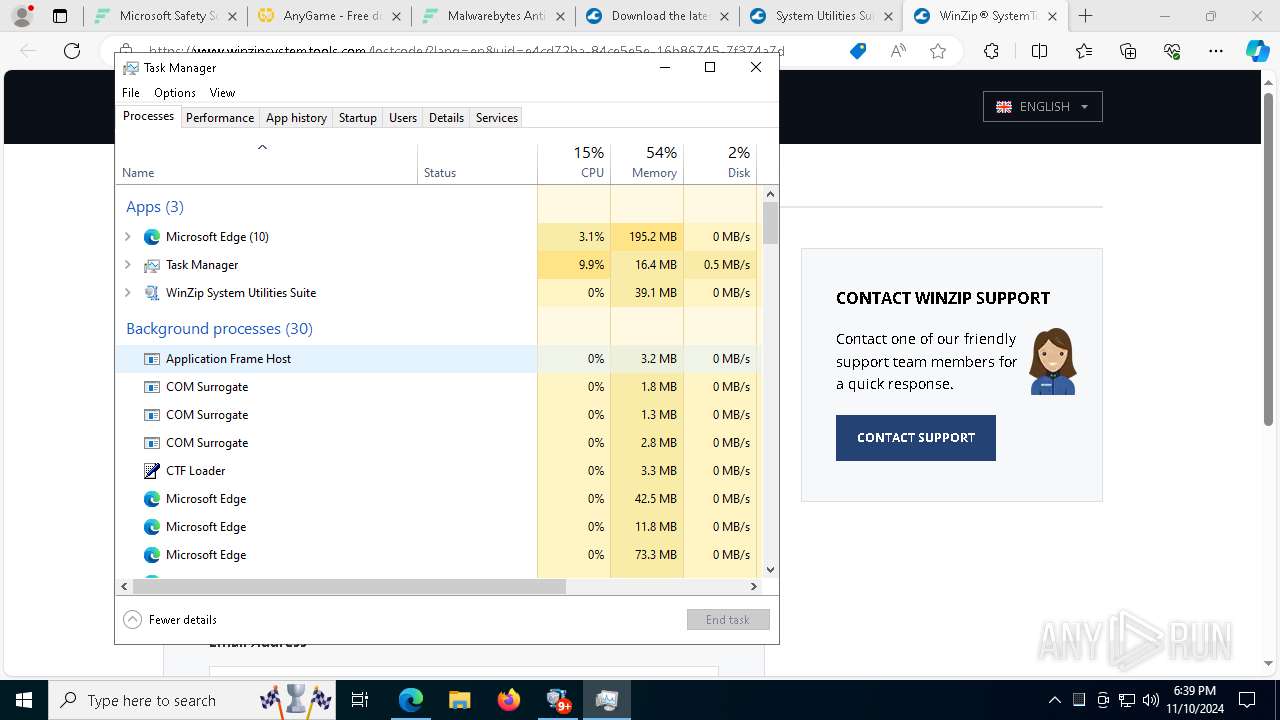Click the volume icon in system tray
The width and height of the screenshot is (1280, 720).
tap(1151, 700)
